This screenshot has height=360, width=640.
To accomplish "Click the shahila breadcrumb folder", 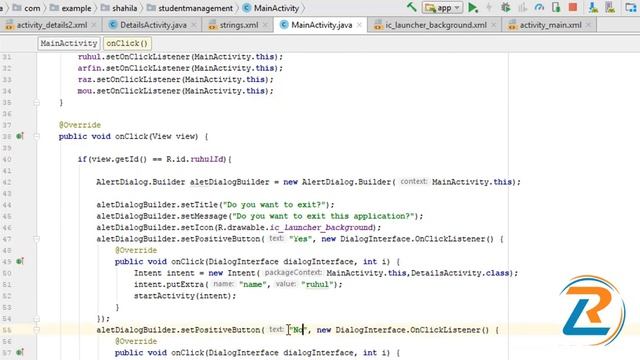I will coord(119,8).
